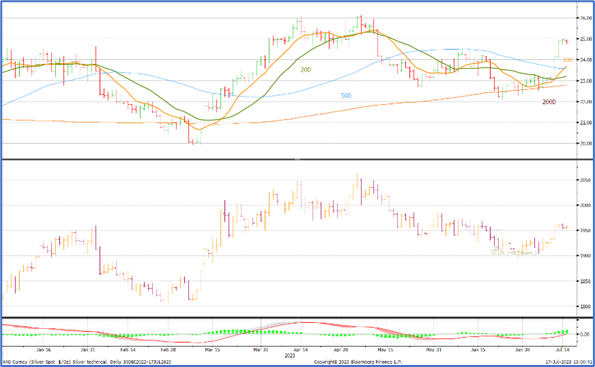Image resolution: width=595 pixels, height=367 pixels.
Task: Click the 1800 axis label in the middle chart
Action: (586, 306)
